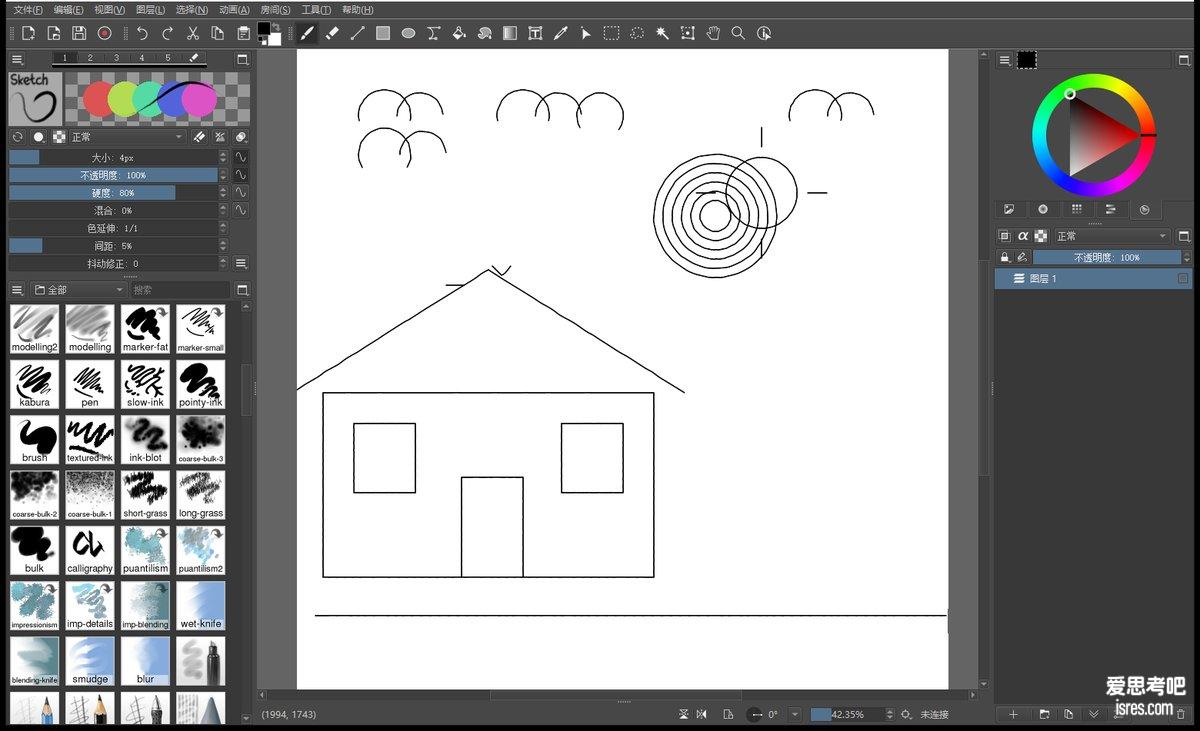Open the 视图(V) menu
The width and height of the screenshot is (1200, 731).
point(110,9)
